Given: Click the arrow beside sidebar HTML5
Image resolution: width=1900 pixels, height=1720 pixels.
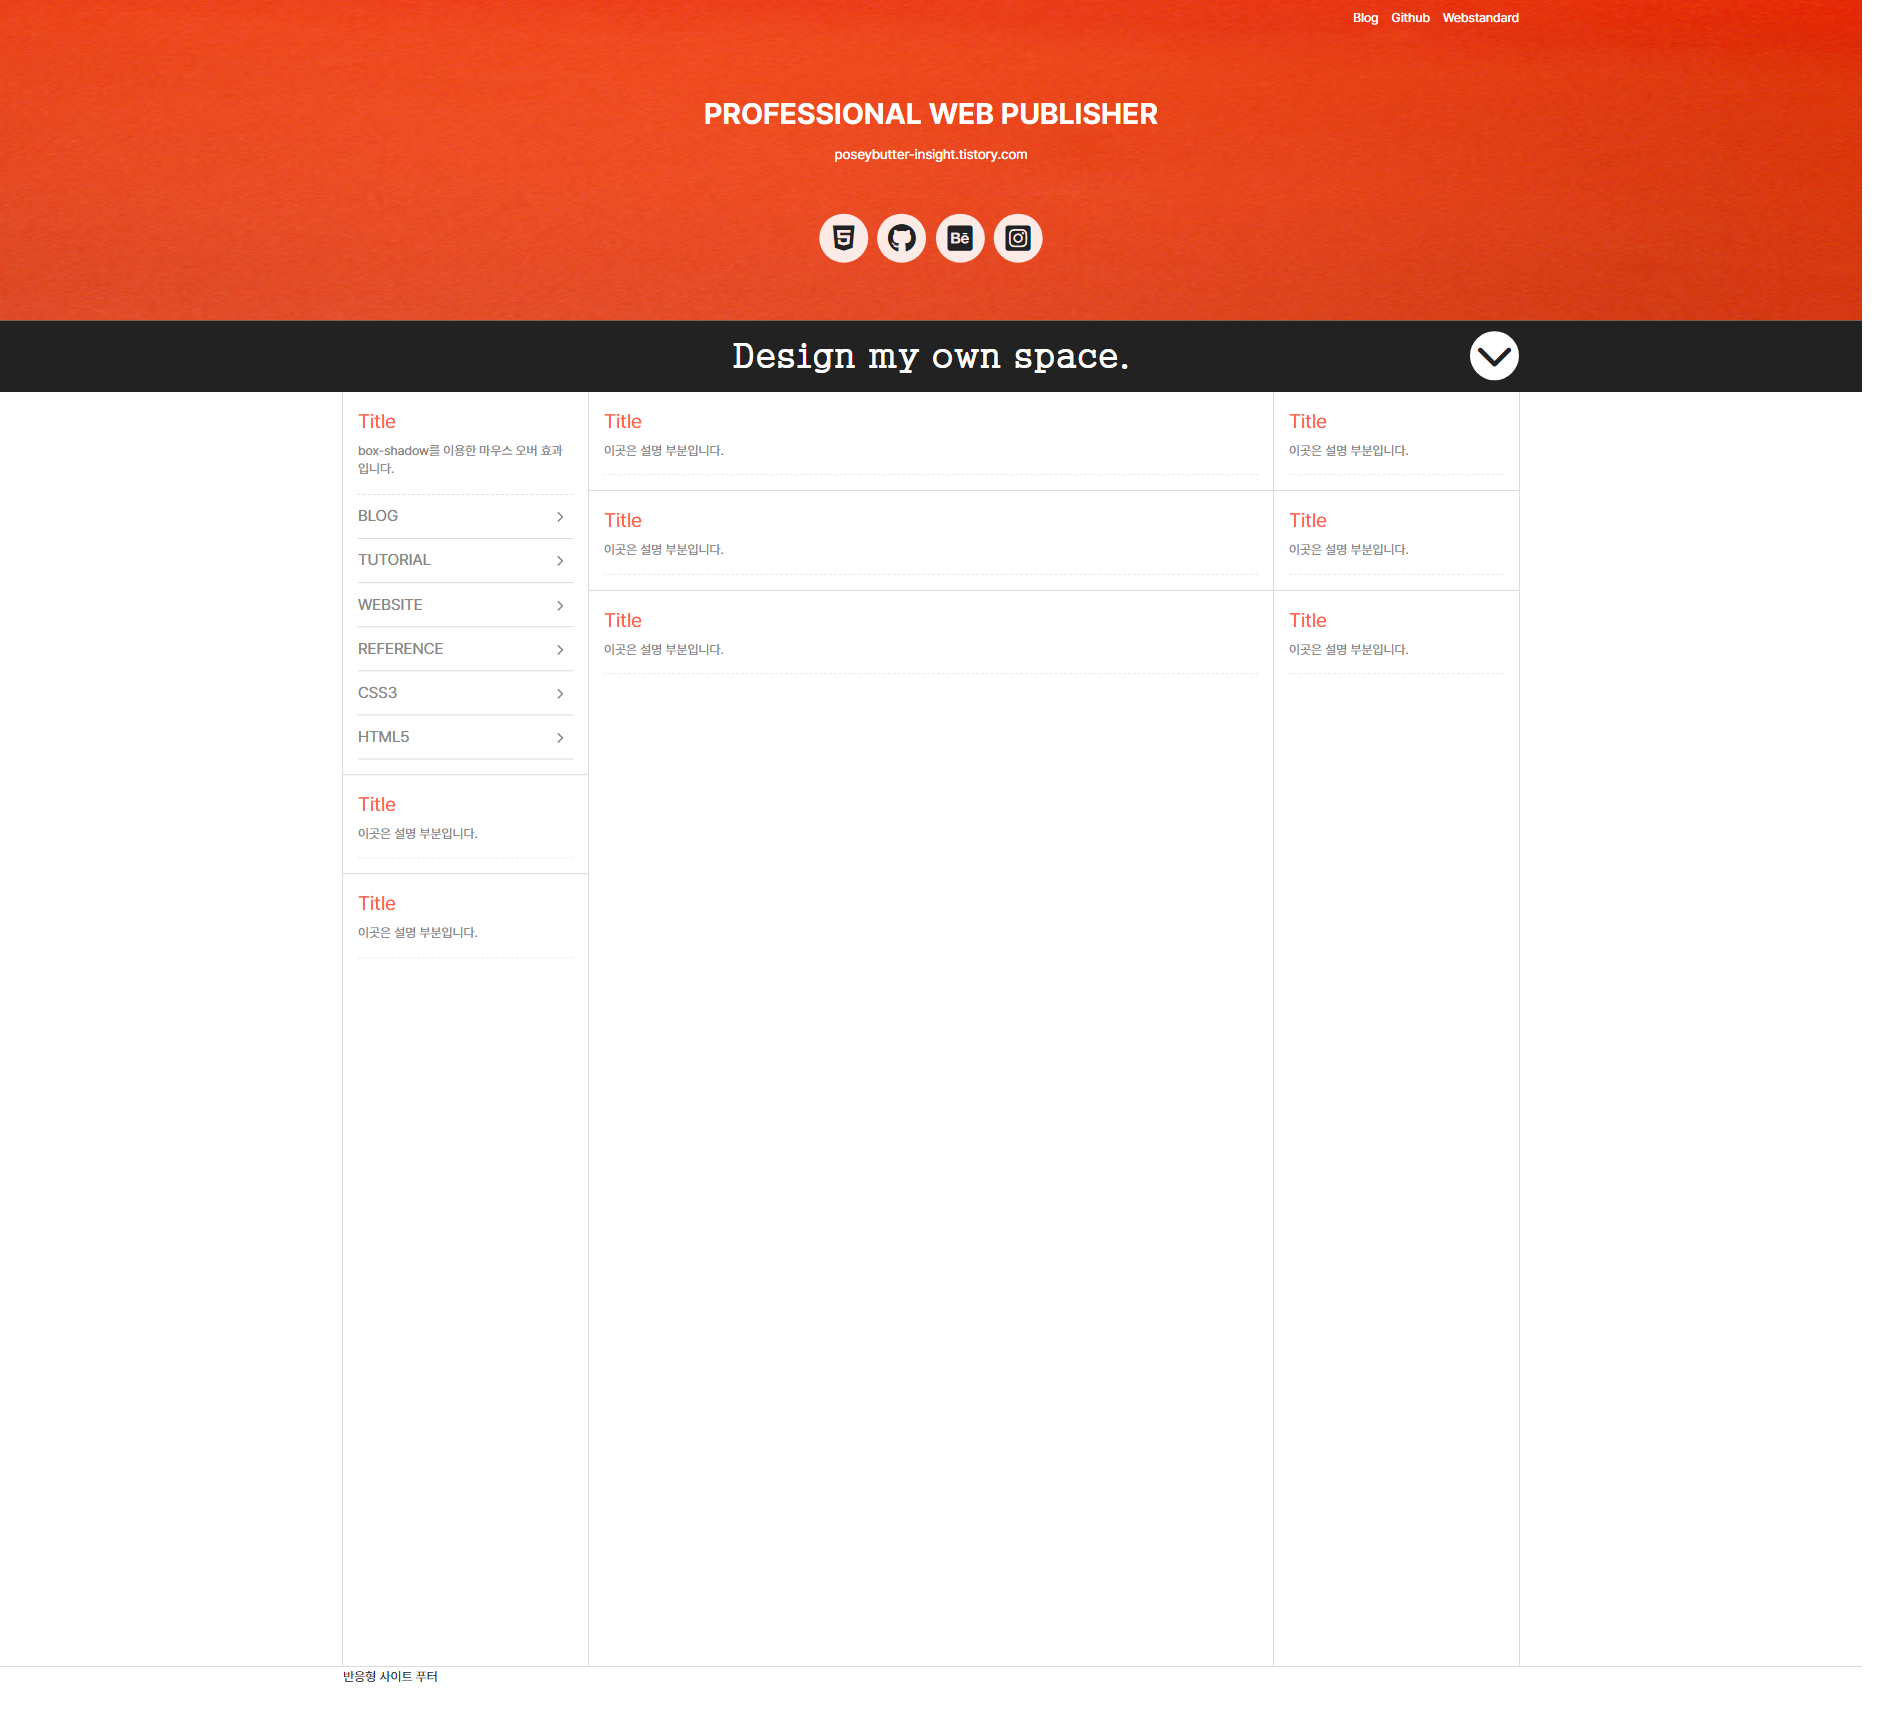Looking at the screenshot, I should (560, 738).
